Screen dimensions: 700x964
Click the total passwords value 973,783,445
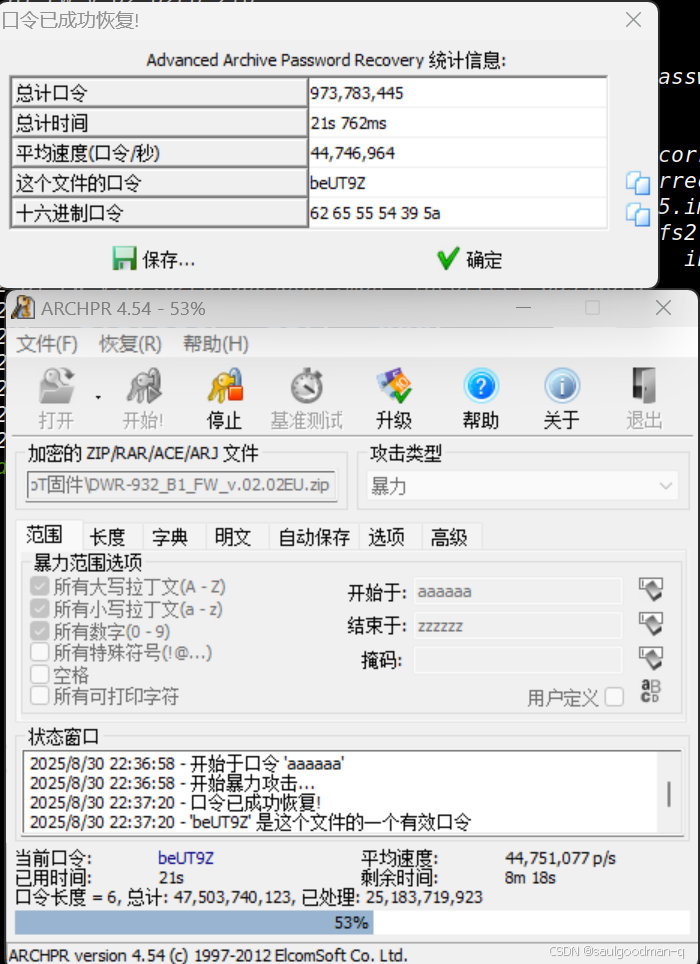pyautogui.click(x=356, y=93)
